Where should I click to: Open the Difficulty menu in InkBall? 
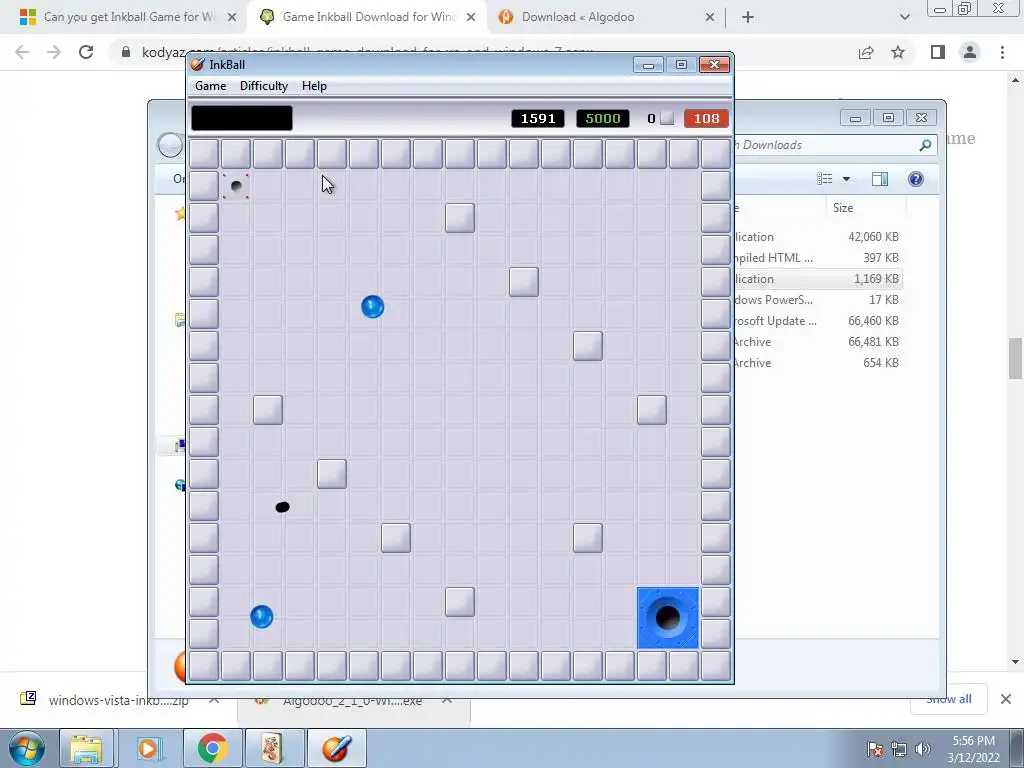pos(263,86)
